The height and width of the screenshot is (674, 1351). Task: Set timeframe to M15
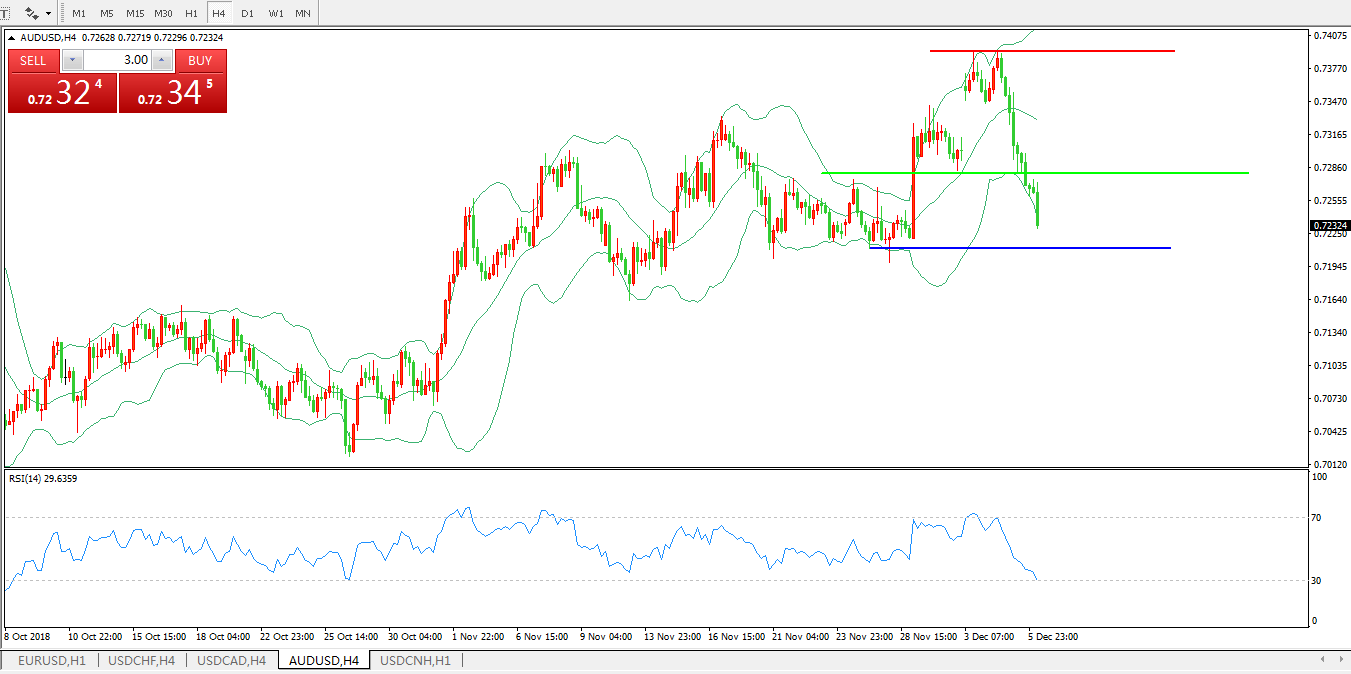(x=135, y=14)
